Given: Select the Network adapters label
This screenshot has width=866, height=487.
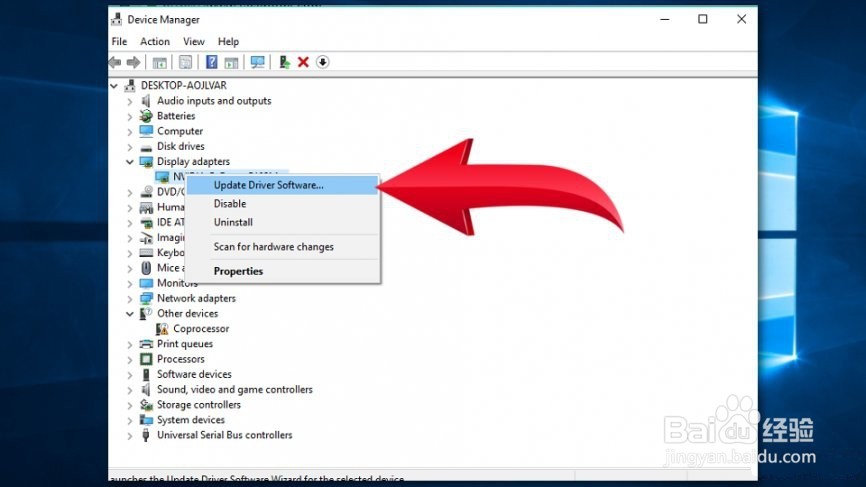Looking at the screenshot, I should pyautogui.click(x=196, y=298).
